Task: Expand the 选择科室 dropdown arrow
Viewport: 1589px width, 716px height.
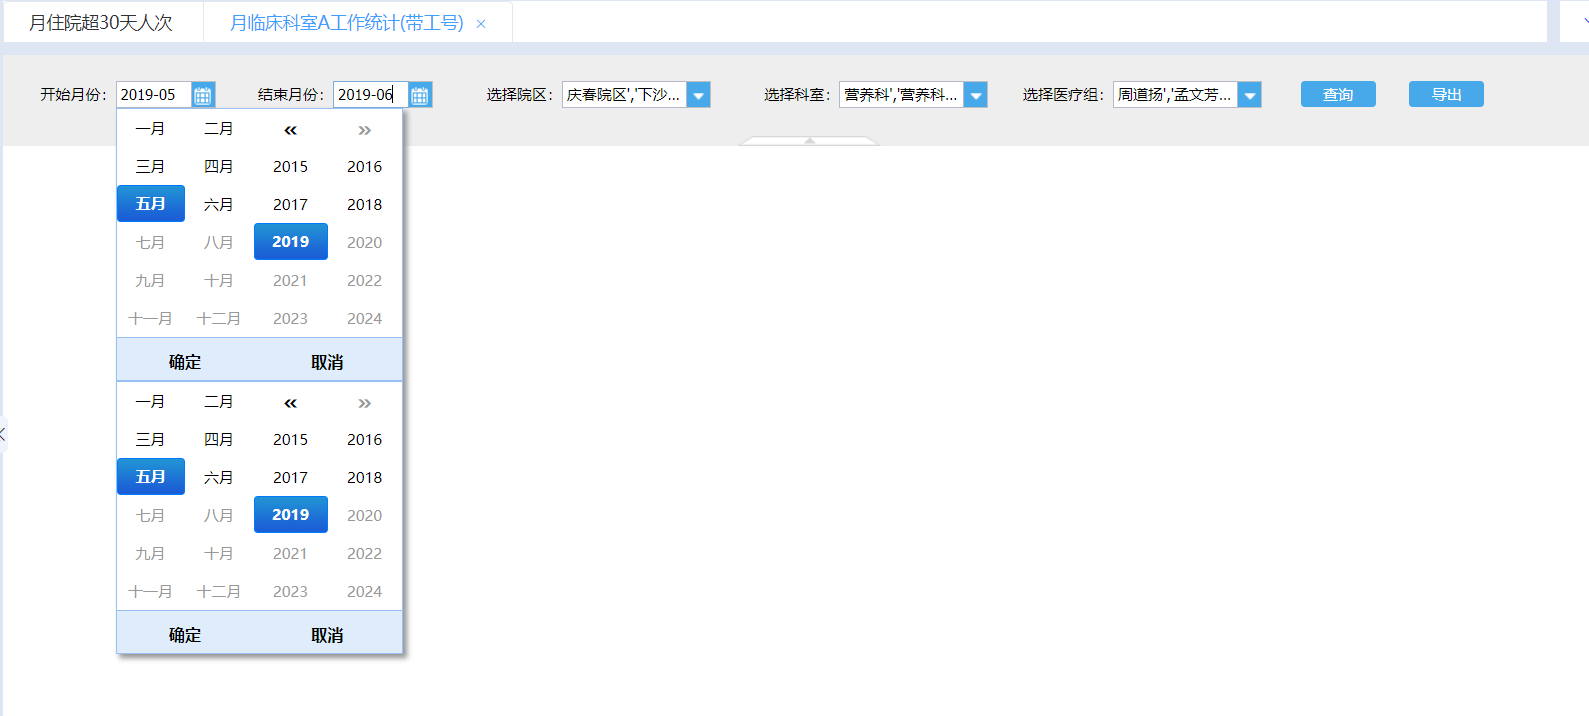Action: 976,95
